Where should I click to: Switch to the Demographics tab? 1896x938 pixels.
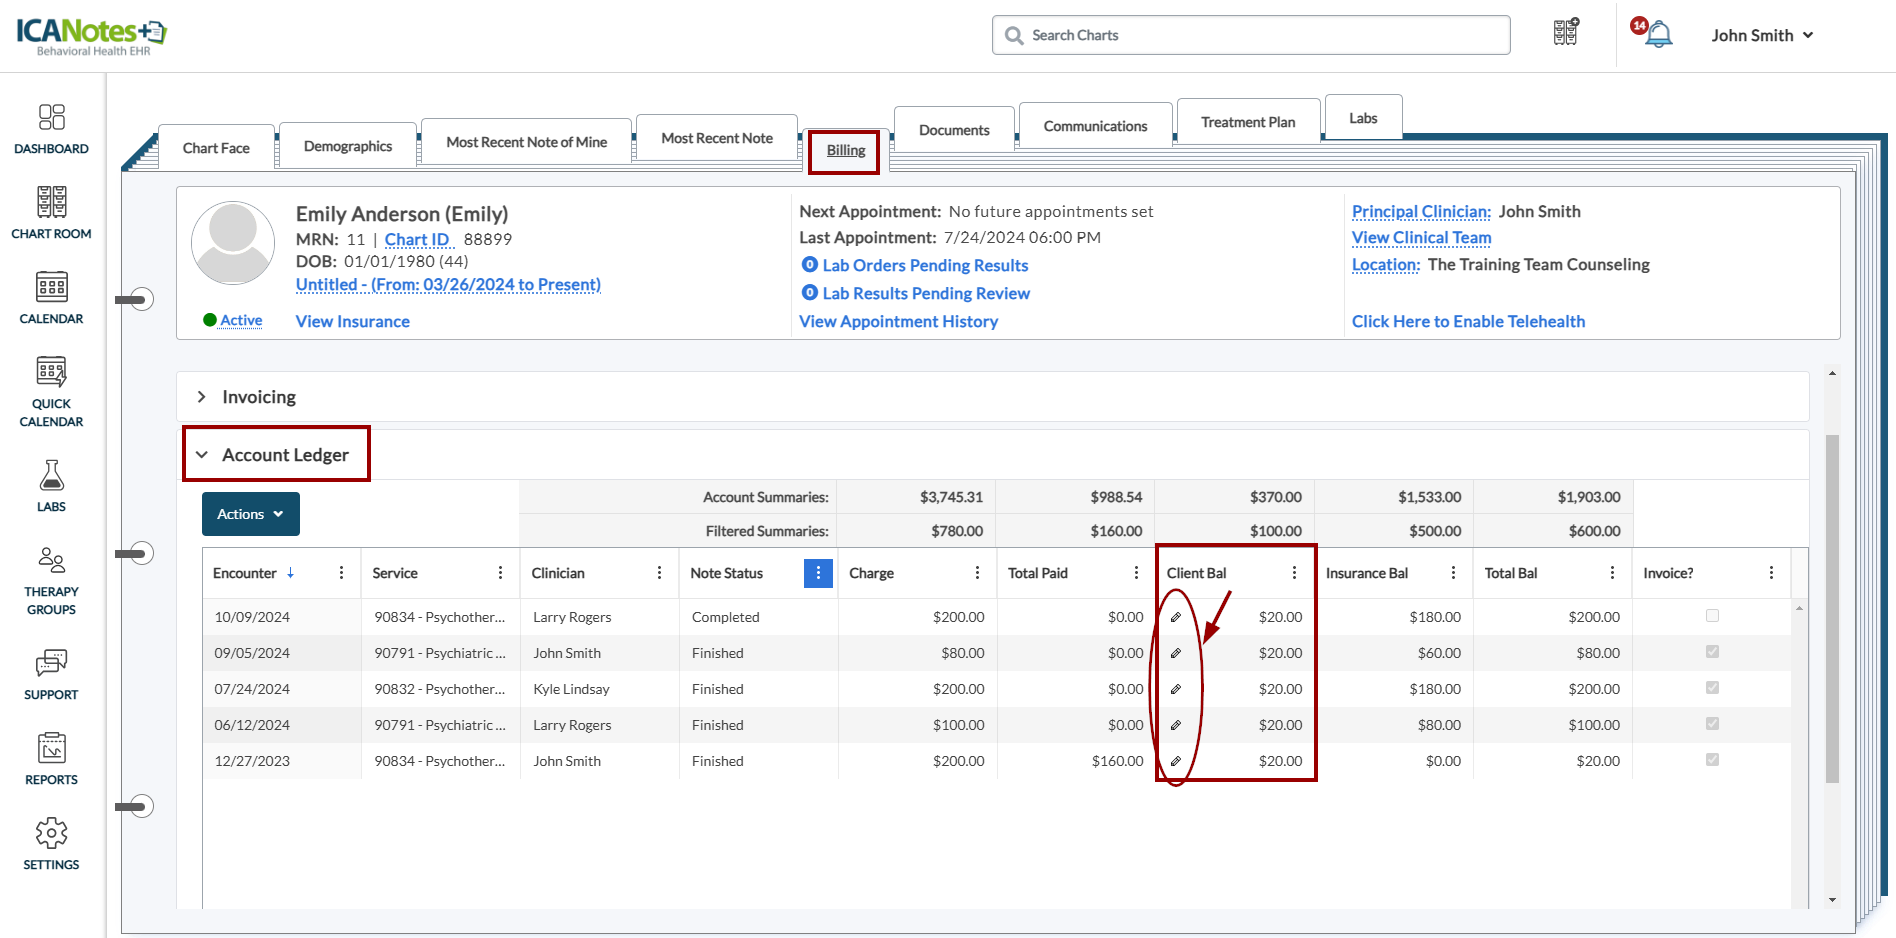coord(347,146)
